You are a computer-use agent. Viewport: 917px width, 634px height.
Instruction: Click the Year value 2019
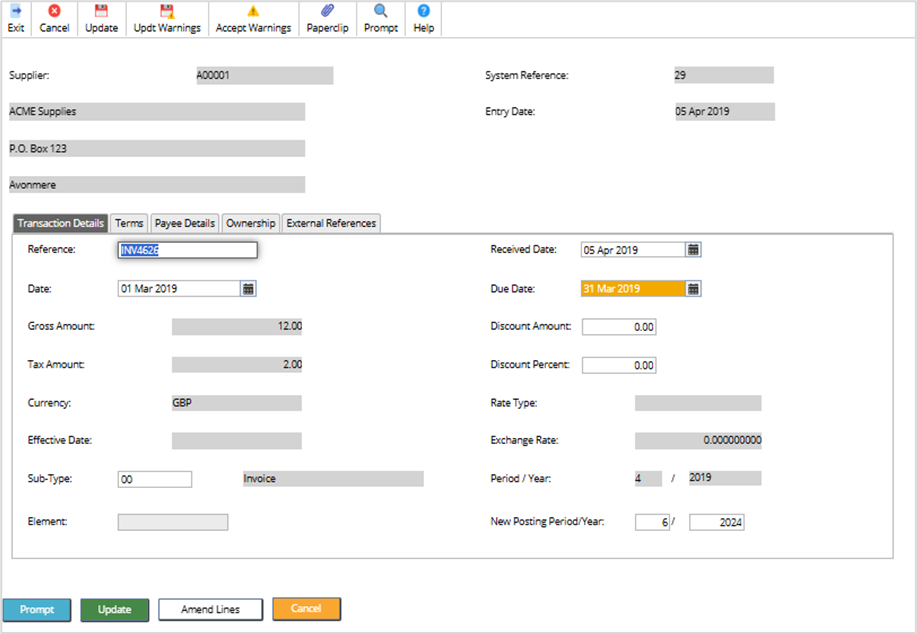[725, 478]
